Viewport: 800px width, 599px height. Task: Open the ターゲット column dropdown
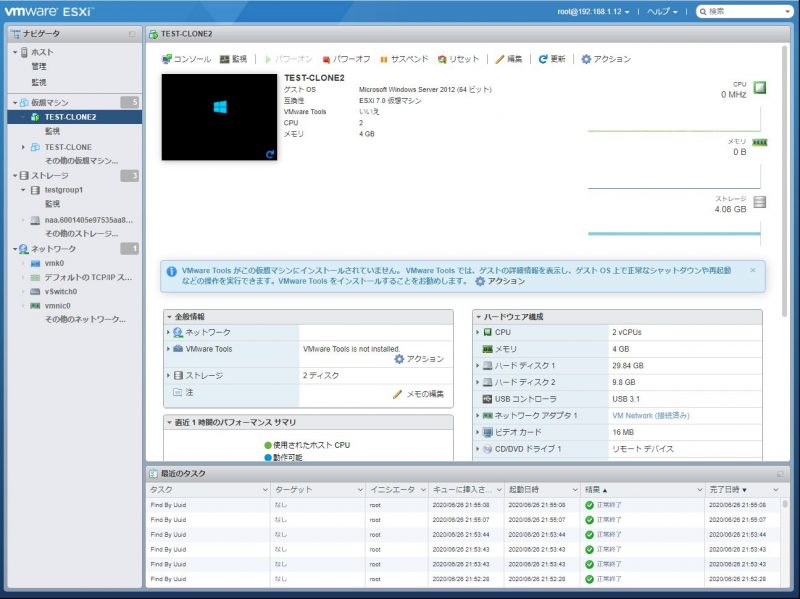coord(360,490)
